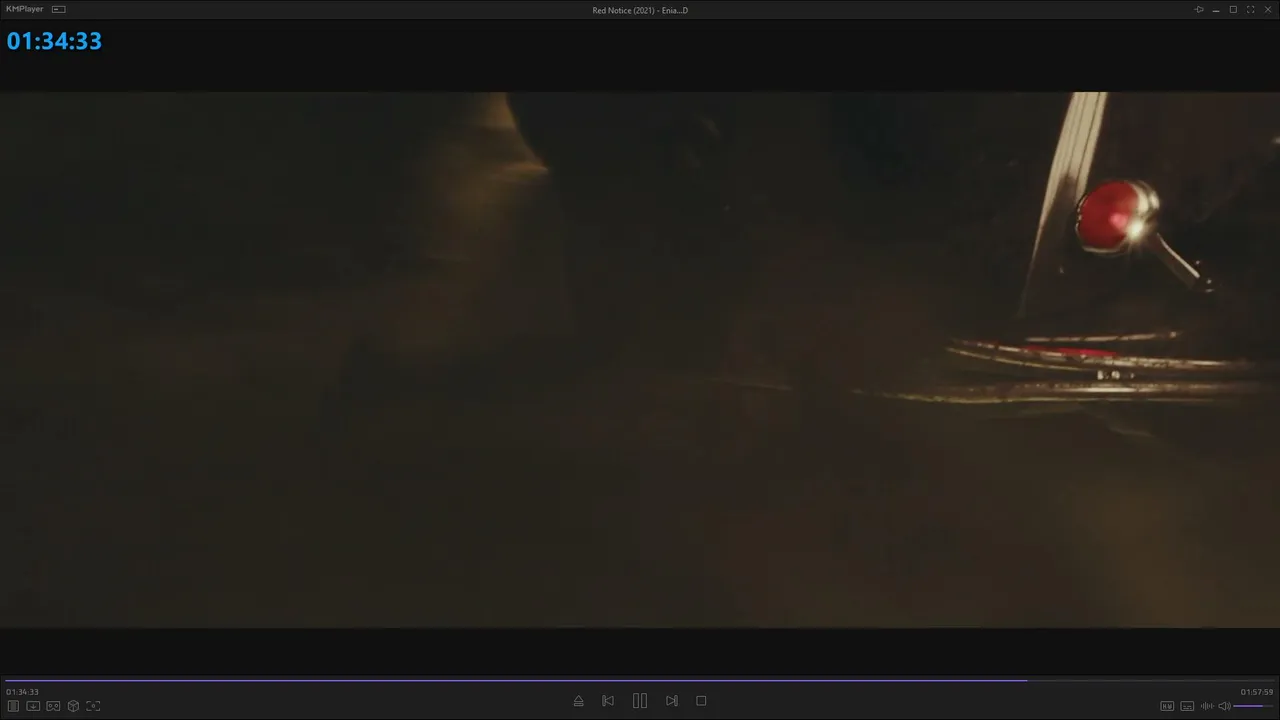Pin the player window on top

pyautogui.click(x=1199, y=10)
